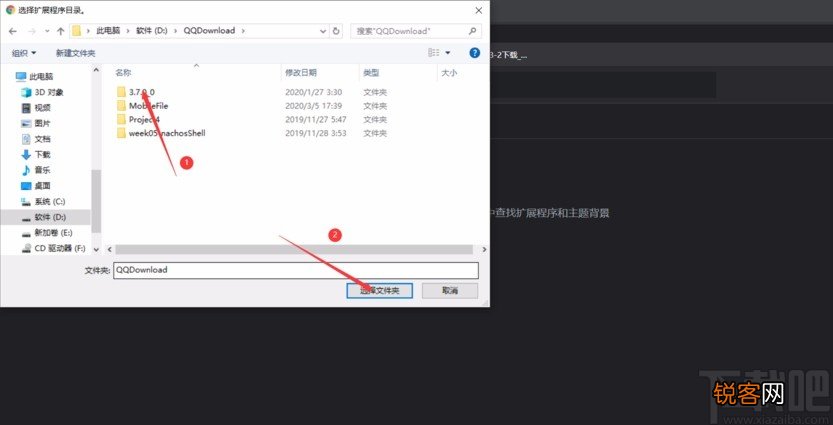Click 新建文件夹 to create a folder

[x=75, y=53]
